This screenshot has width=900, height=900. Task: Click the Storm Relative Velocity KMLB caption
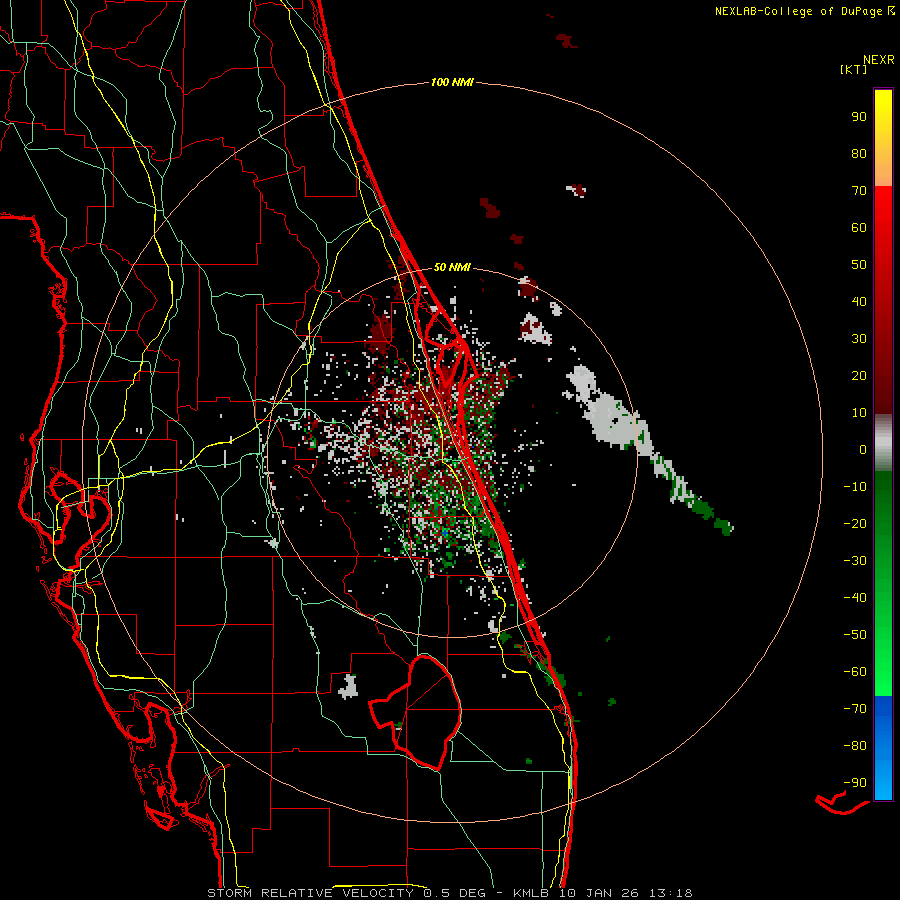tap(450, 893)
